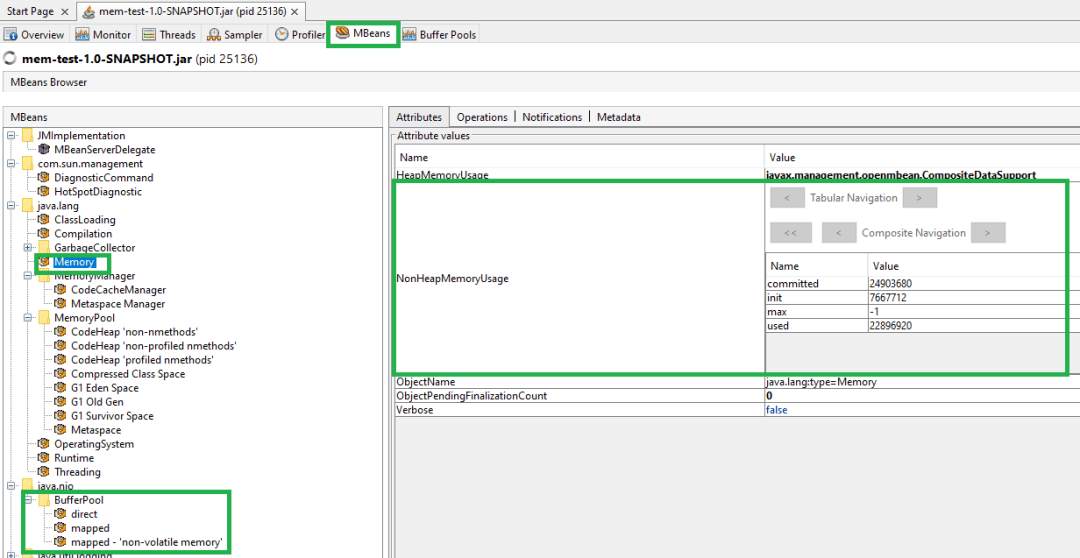Select CodeHeap 'profiled nmethods' bean icon

coord(61,360)
